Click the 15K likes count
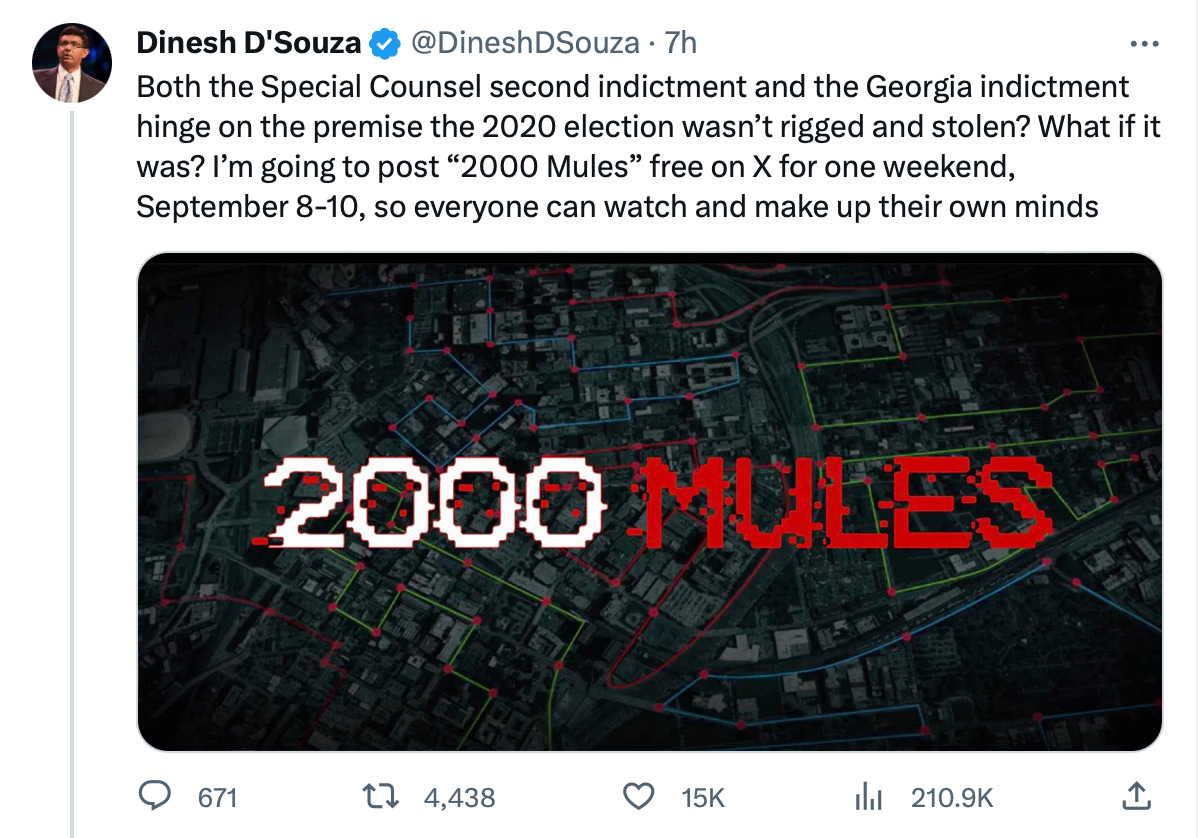Image resolution: width=1198 pixels, height=838 pixels. [702, 797]
